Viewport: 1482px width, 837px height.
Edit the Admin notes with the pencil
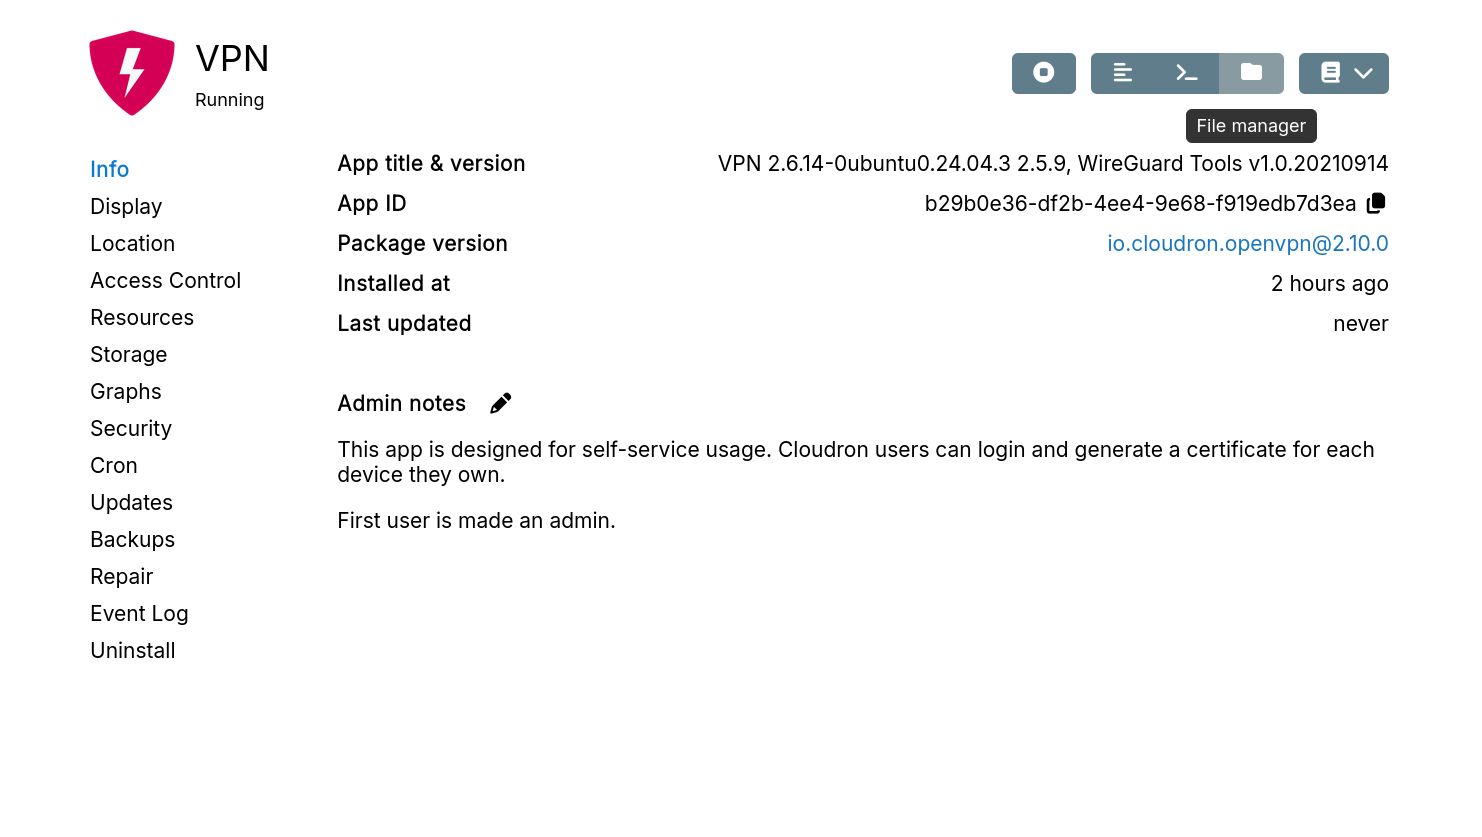coord(500,402)
